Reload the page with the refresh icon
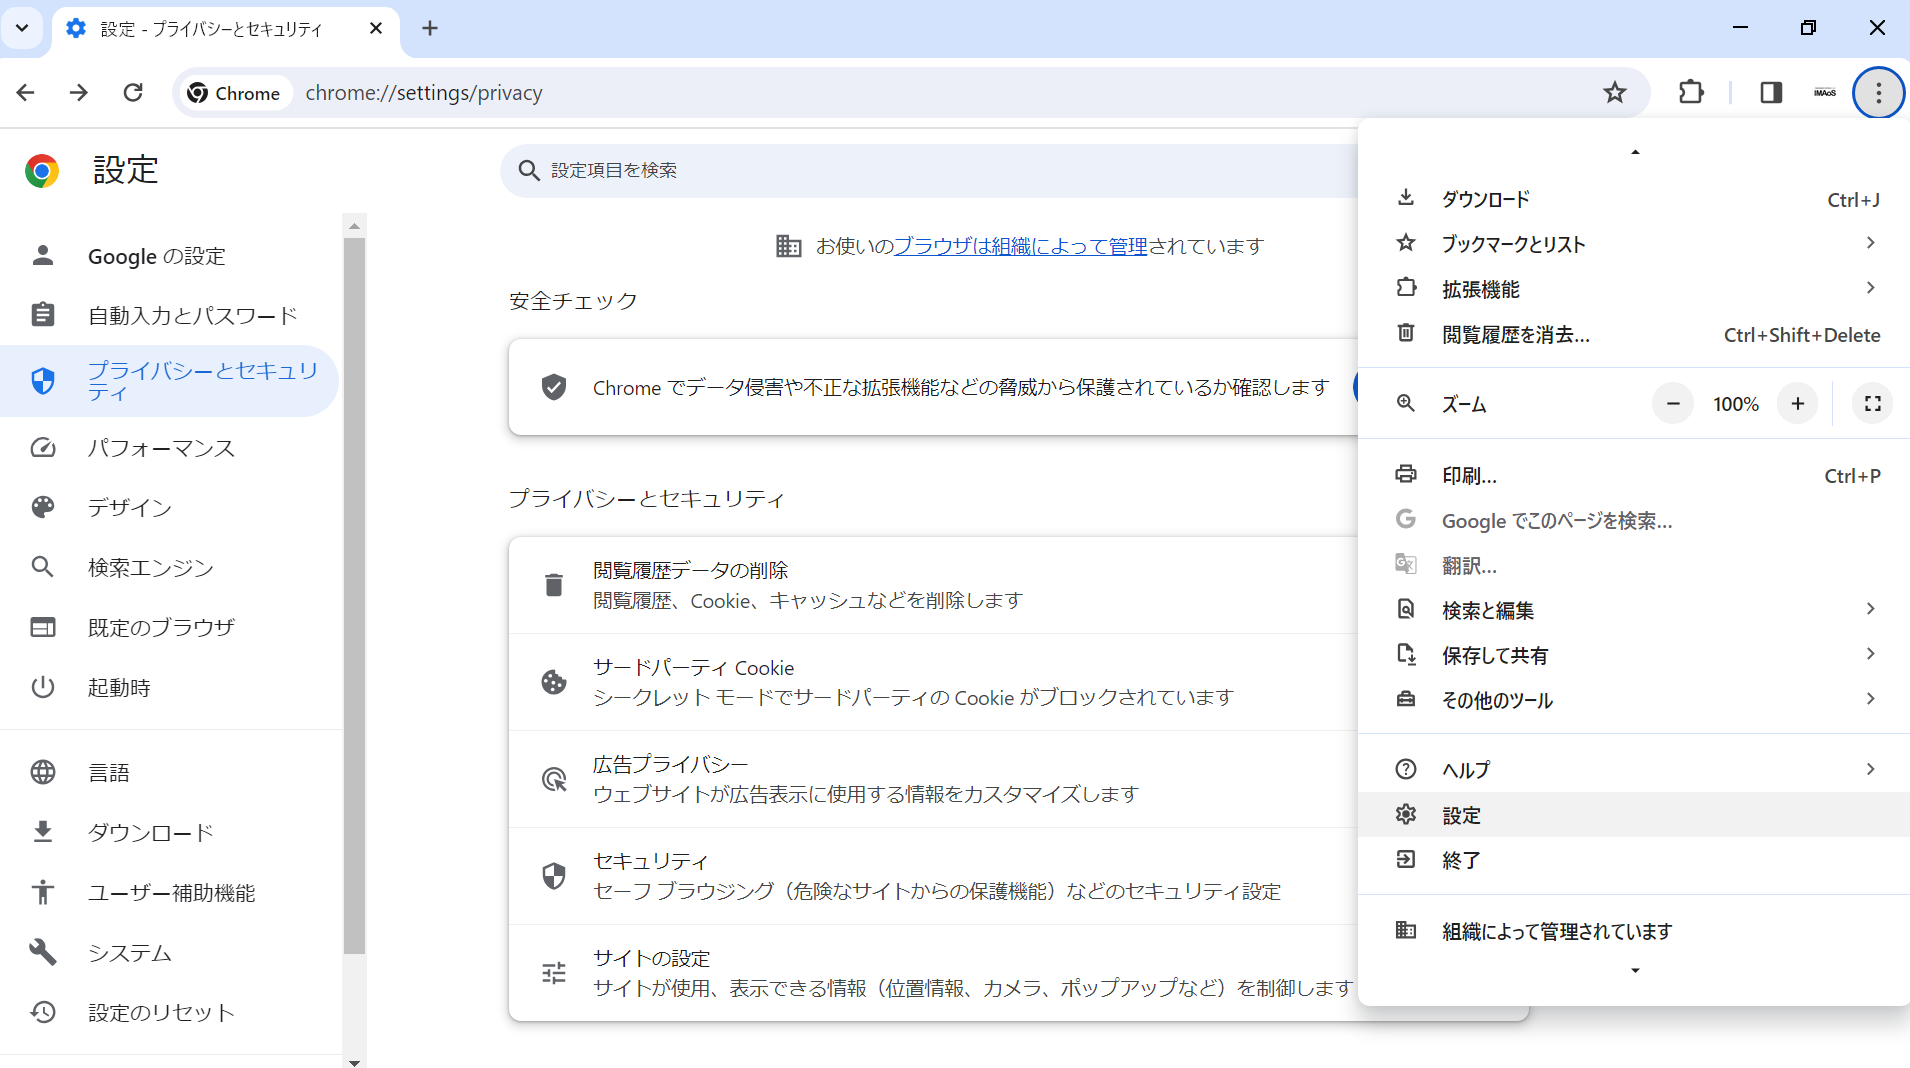 (x=132, y=92)
